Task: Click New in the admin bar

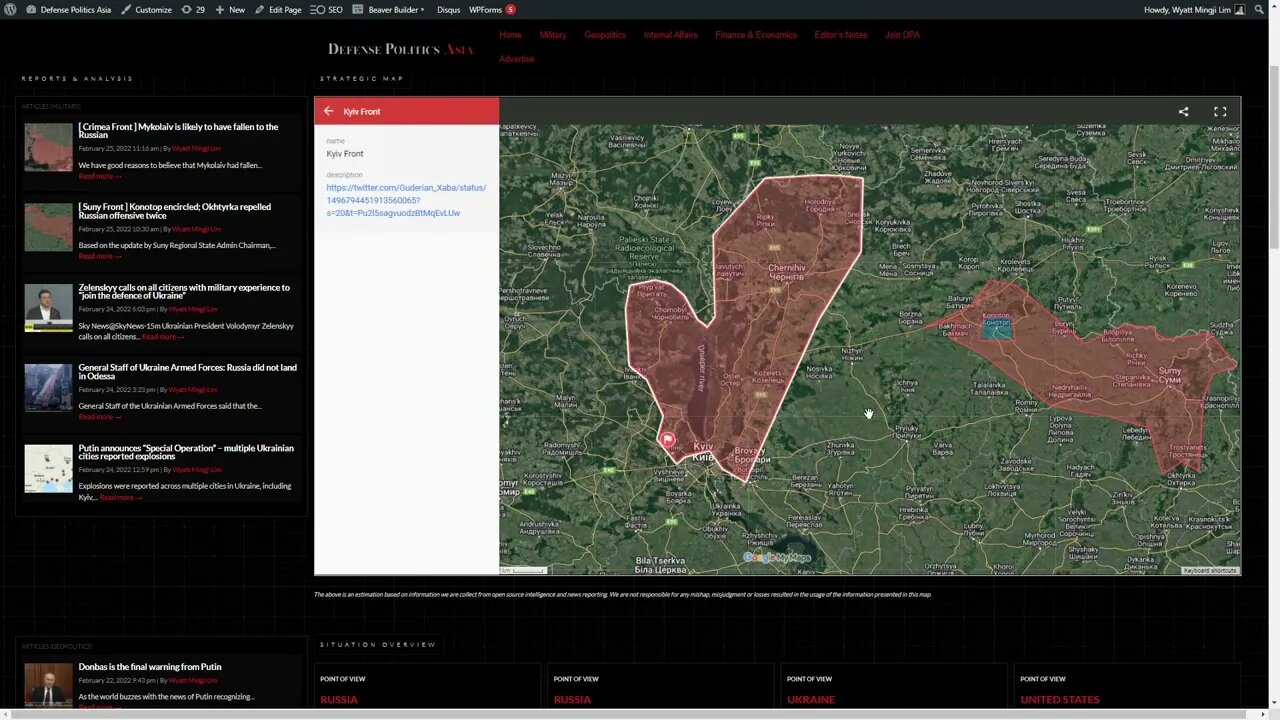Action: tap(230, 9)
